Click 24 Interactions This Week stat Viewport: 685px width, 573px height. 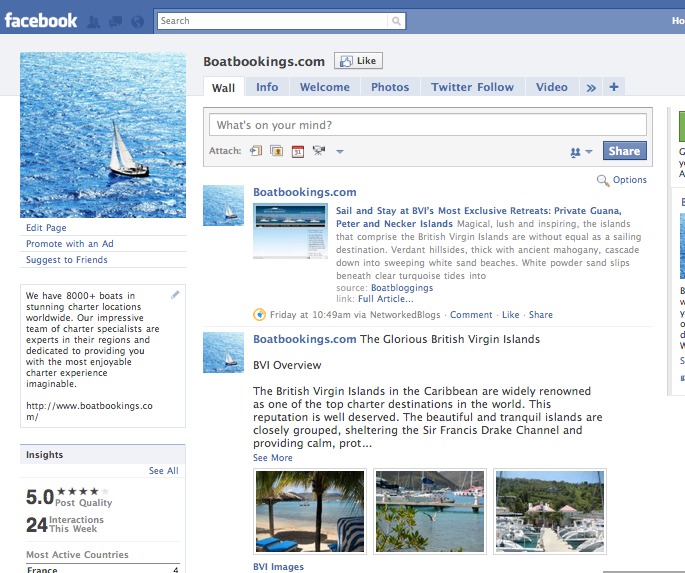[65, 524]
